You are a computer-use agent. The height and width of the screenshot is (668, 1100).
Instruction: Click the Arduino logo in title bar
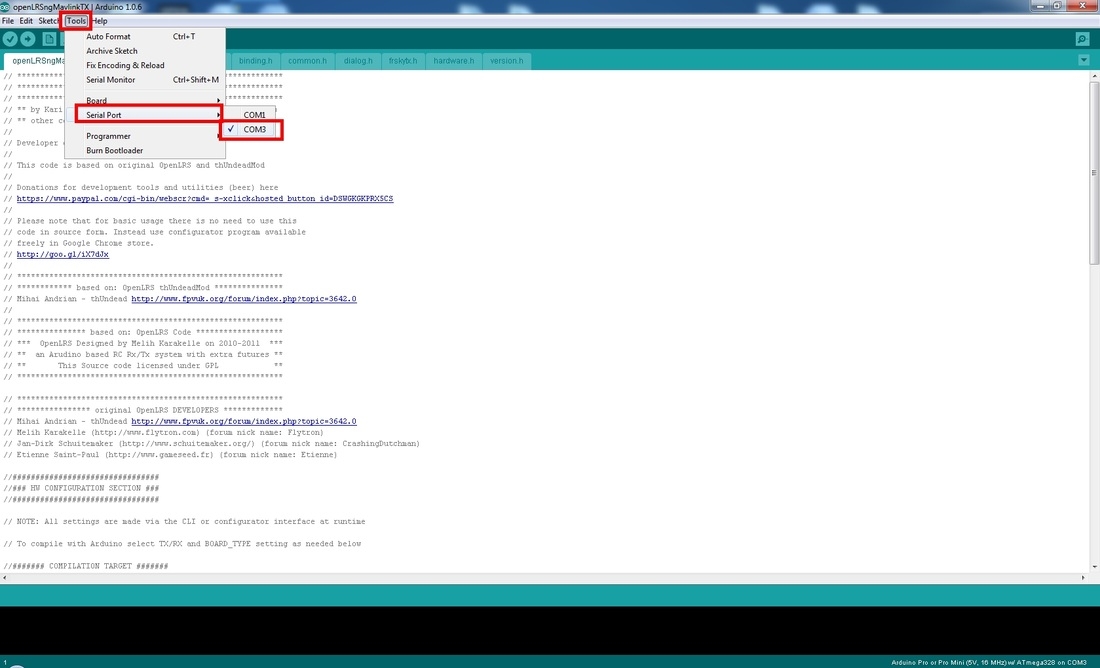coord(6,6)
